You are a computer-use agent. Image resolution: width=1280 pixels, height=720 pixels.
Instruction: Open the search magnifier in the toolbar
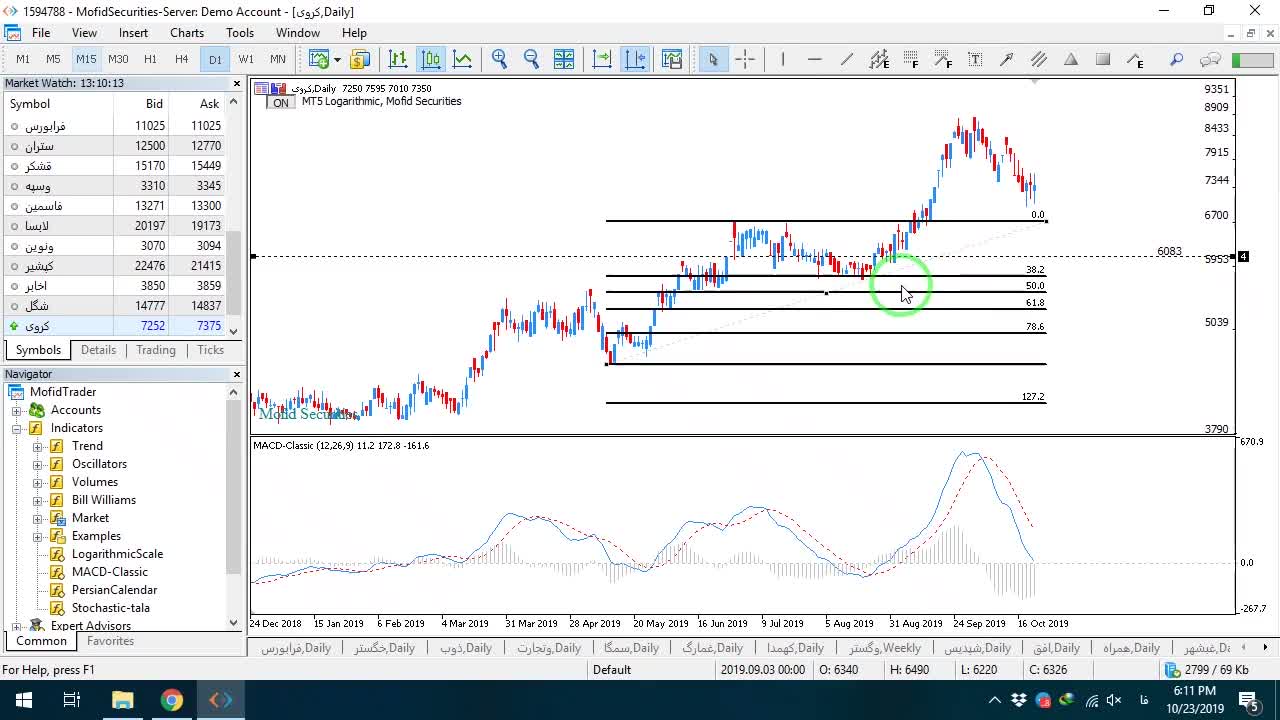(1177, 59)
